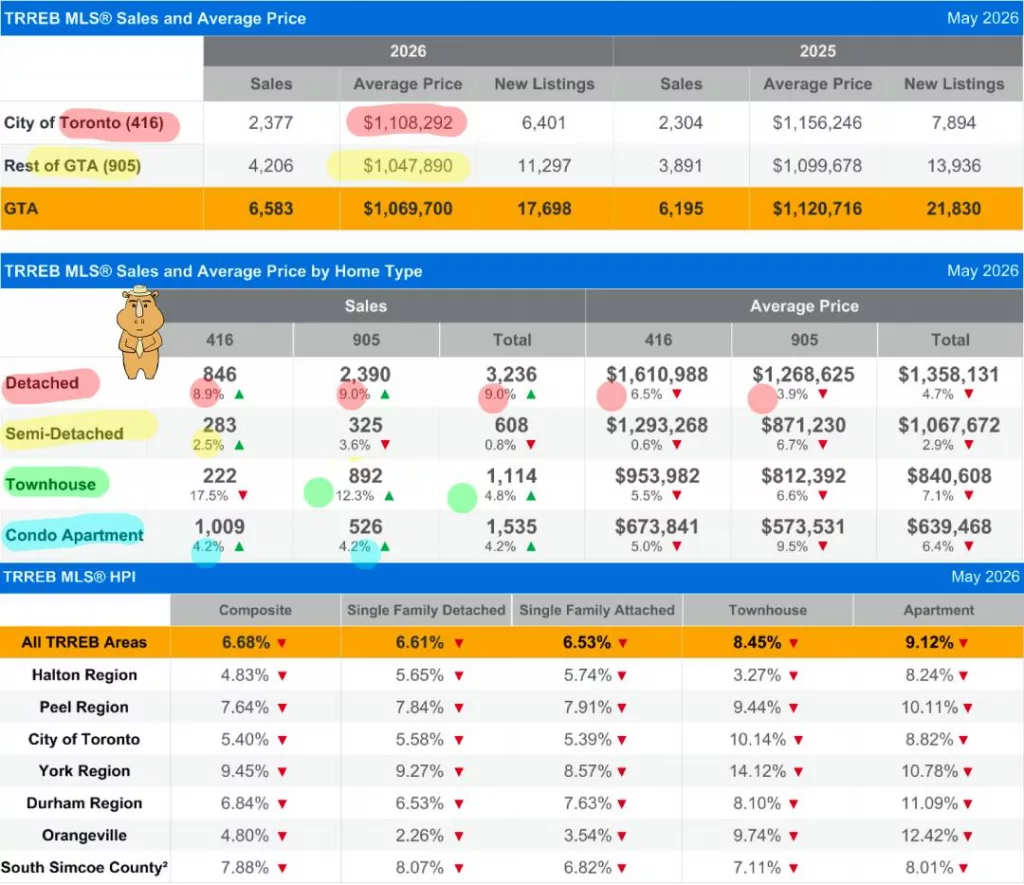This screenshot has height=885, width=1024.
Task: Click the 1,114 total townhouse sales
Action: 511,476
